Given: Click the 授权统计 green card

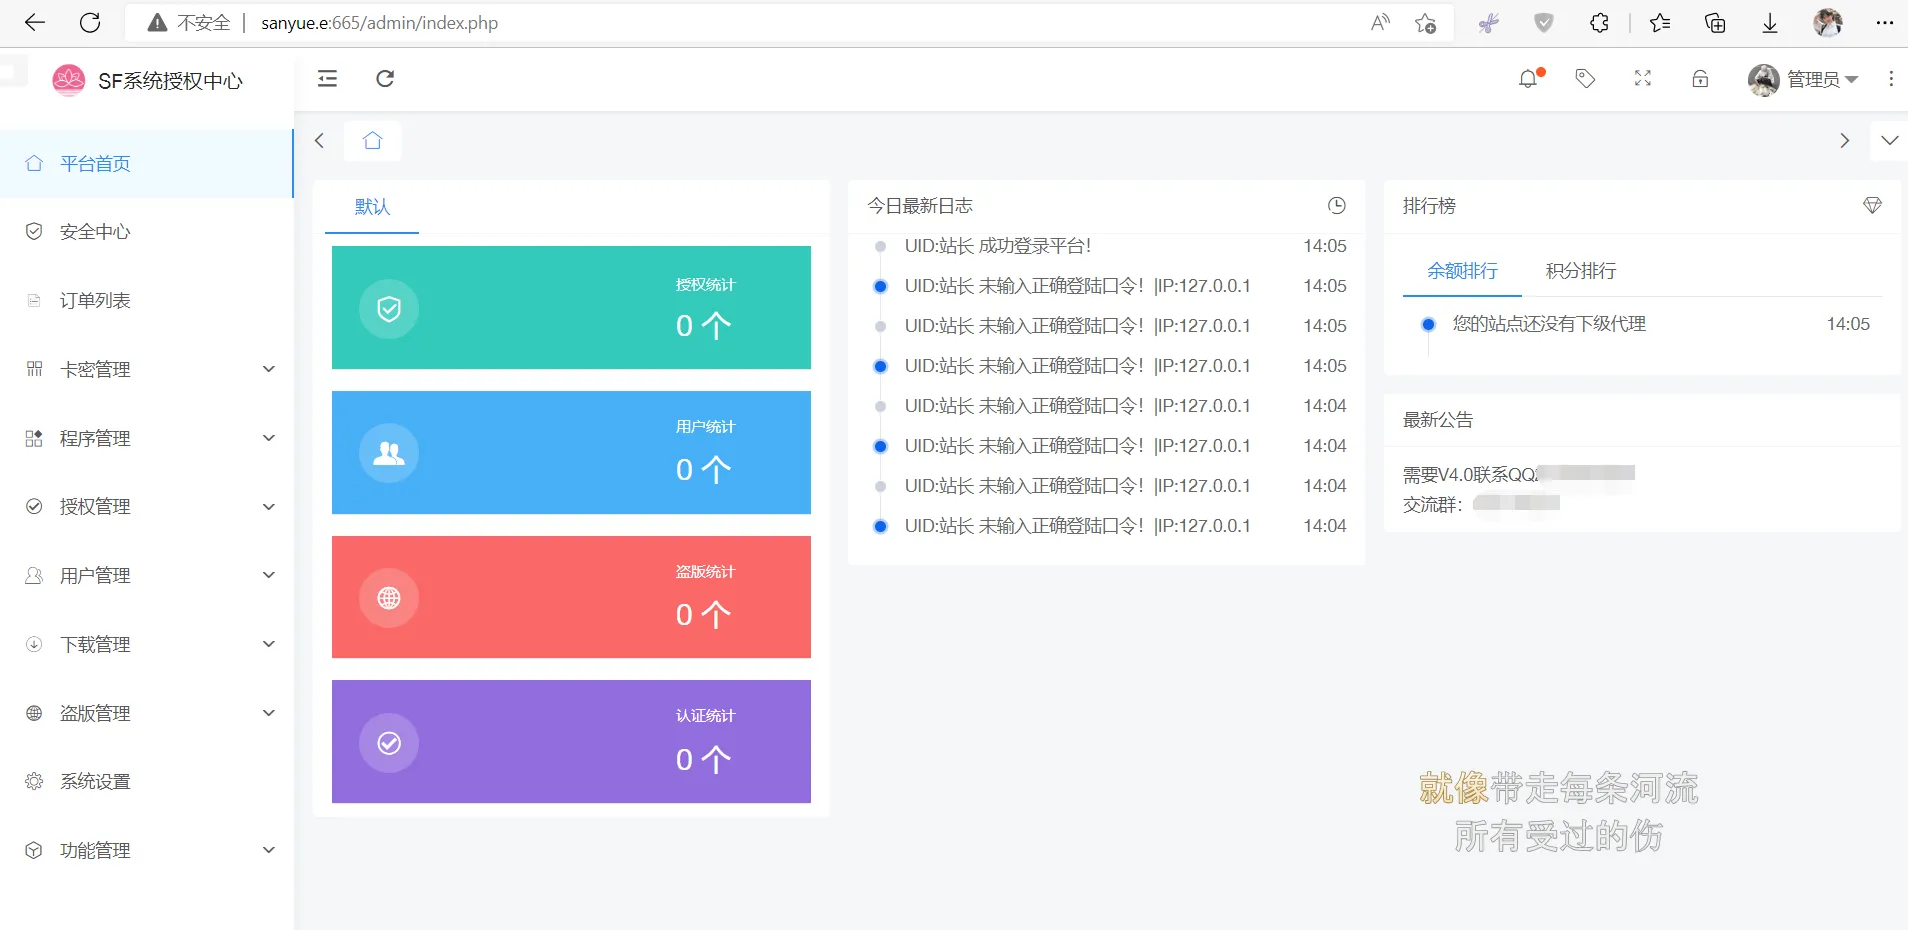Looking at the screenshot, I should [x=572, y=307].
